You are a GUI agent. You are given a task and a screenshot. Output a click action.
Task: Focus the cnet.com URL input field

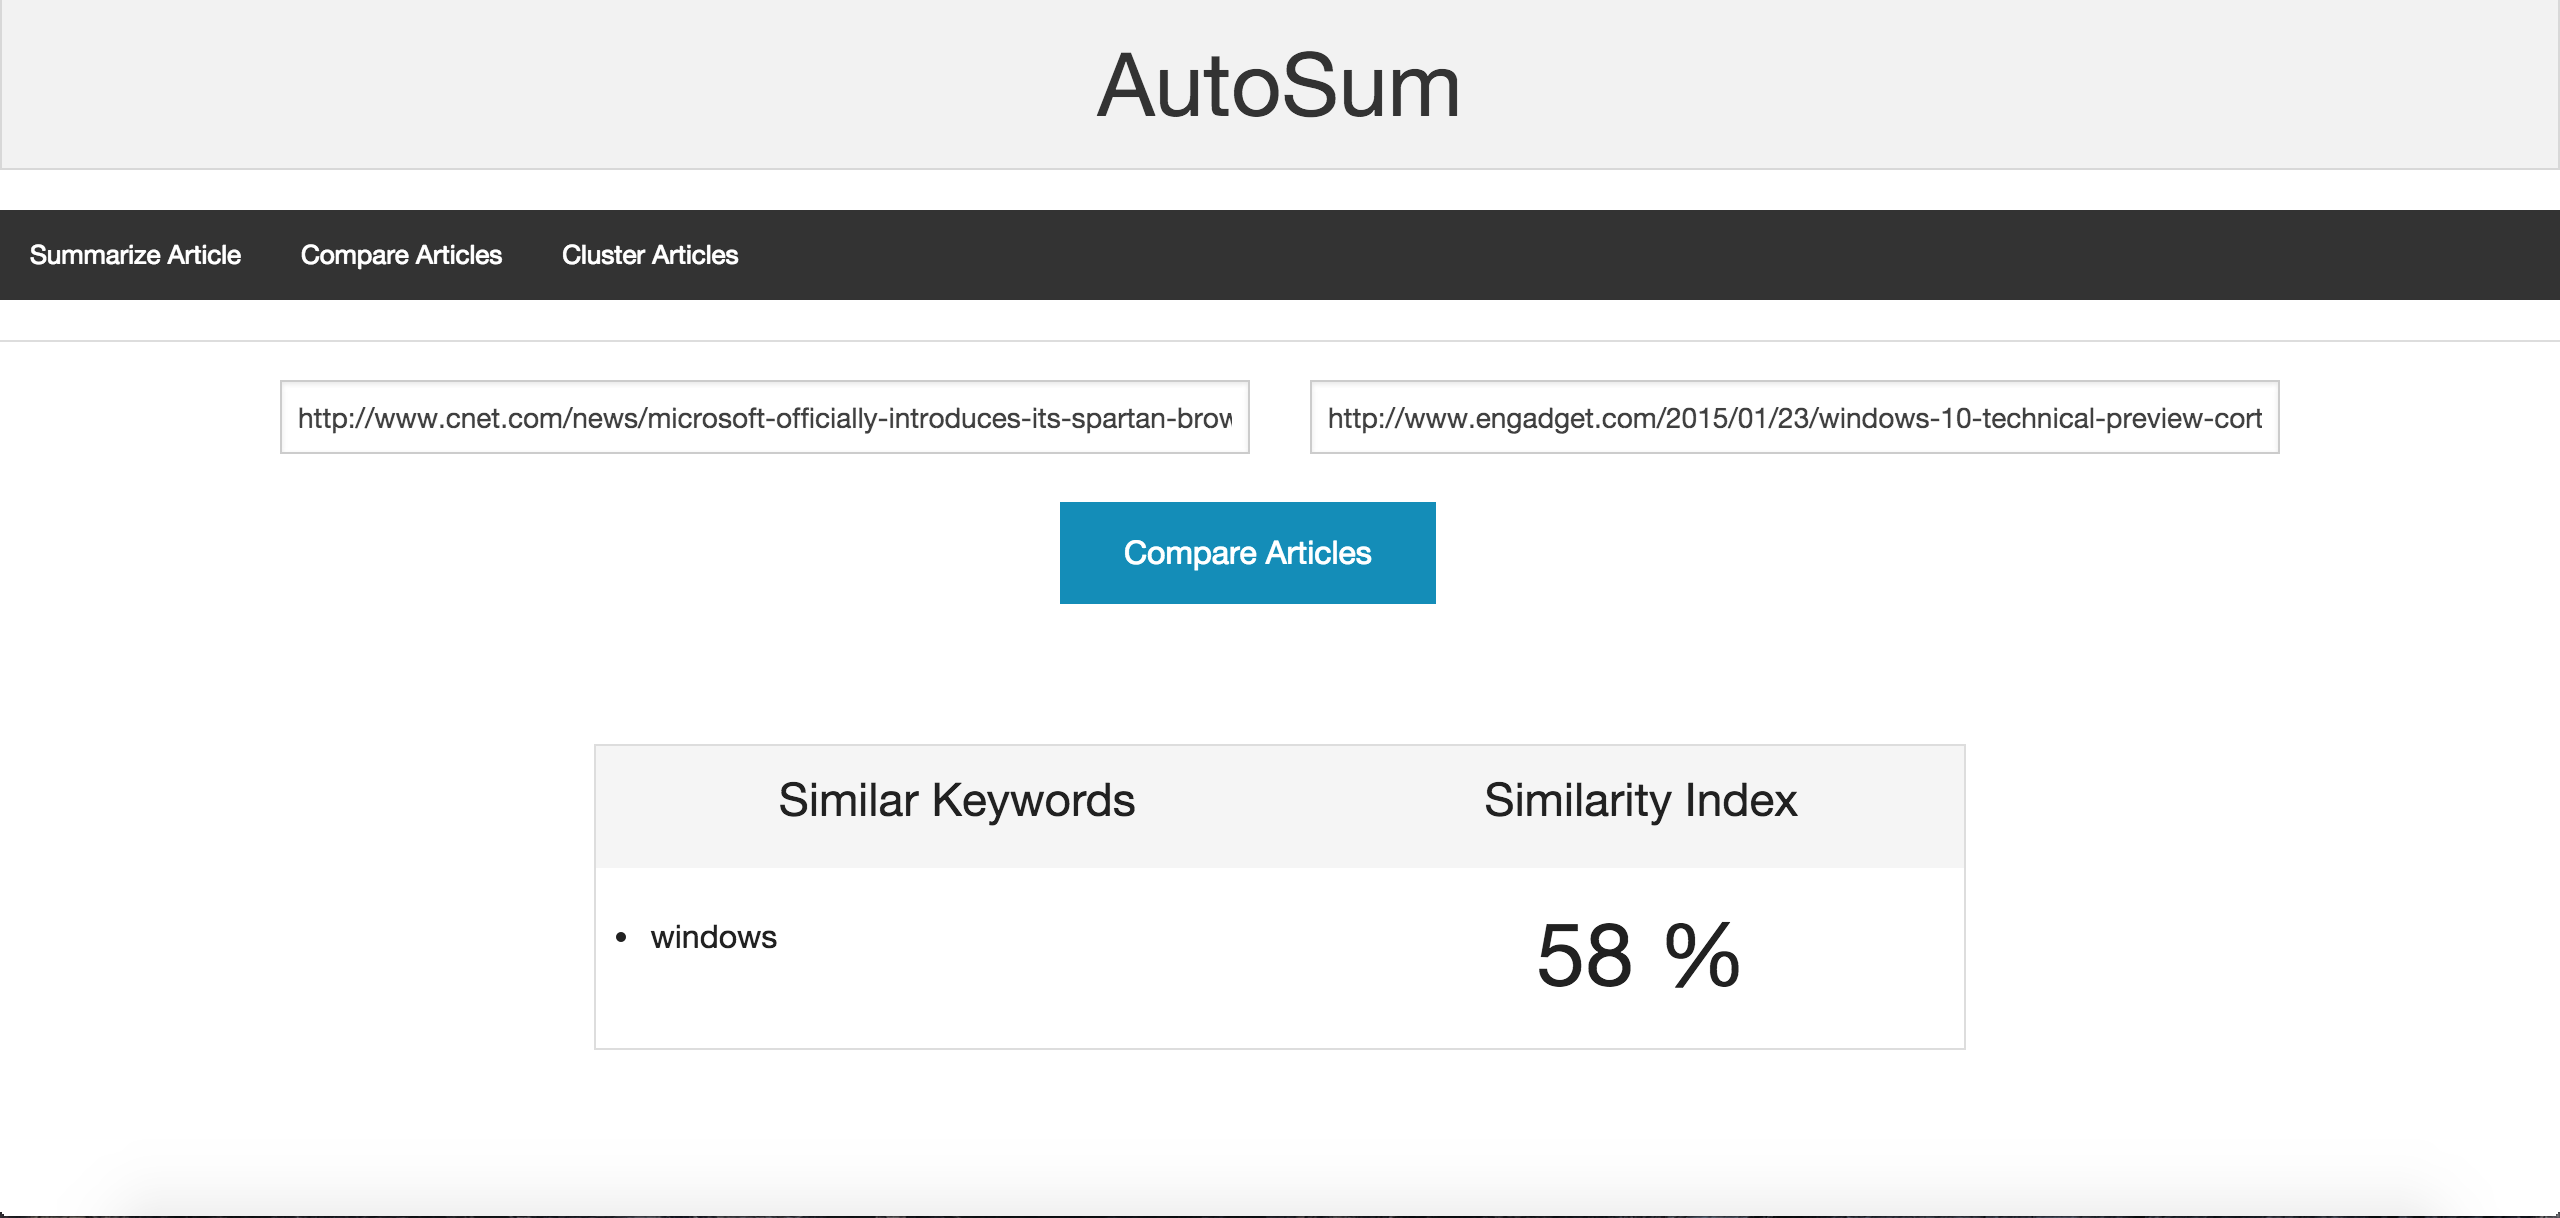pos(764,417)
